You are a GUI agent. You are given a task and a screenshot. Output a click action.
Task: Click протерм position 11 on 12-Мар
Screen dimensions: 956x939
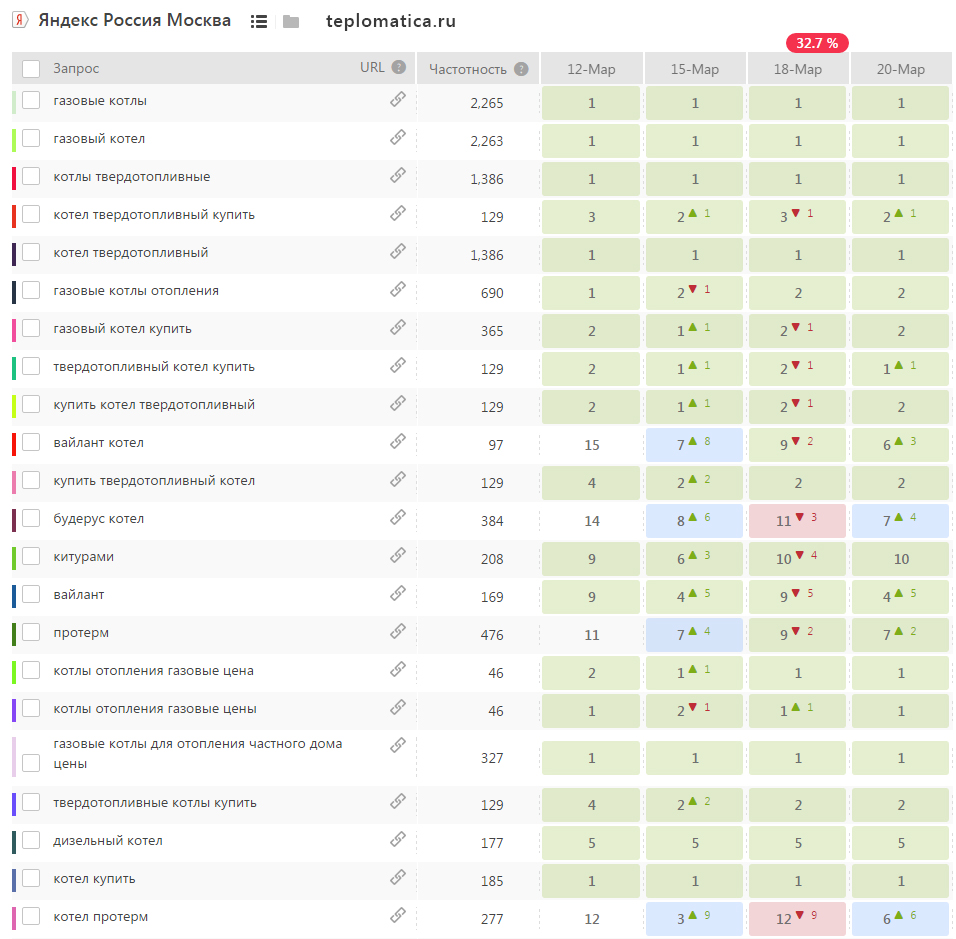591,635
